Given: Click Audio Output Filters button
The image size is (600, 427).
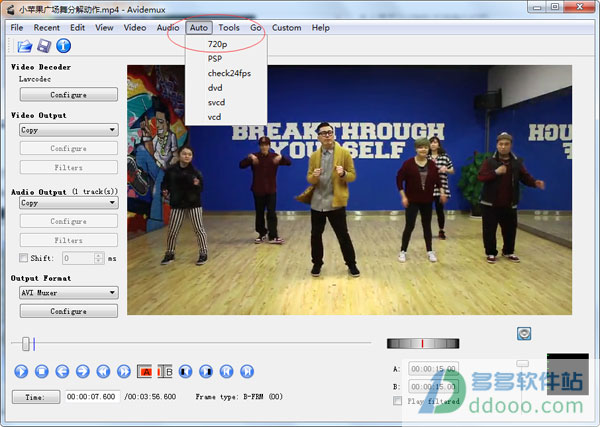Looking at the screenshot, I should pyautogui.click(x=69, y=240).
